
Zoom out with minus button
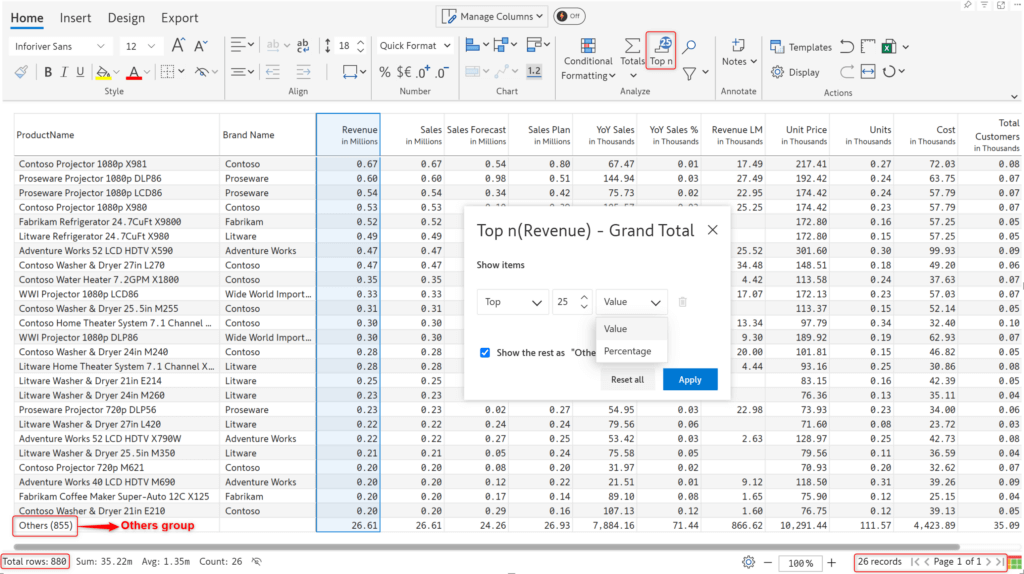tap(768, 562)
